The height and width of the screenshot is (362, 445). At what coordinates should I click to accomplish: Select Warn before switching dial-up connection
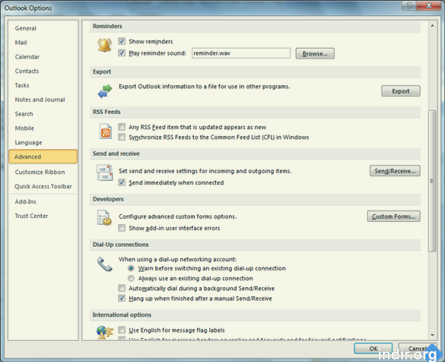pos(131,268)
